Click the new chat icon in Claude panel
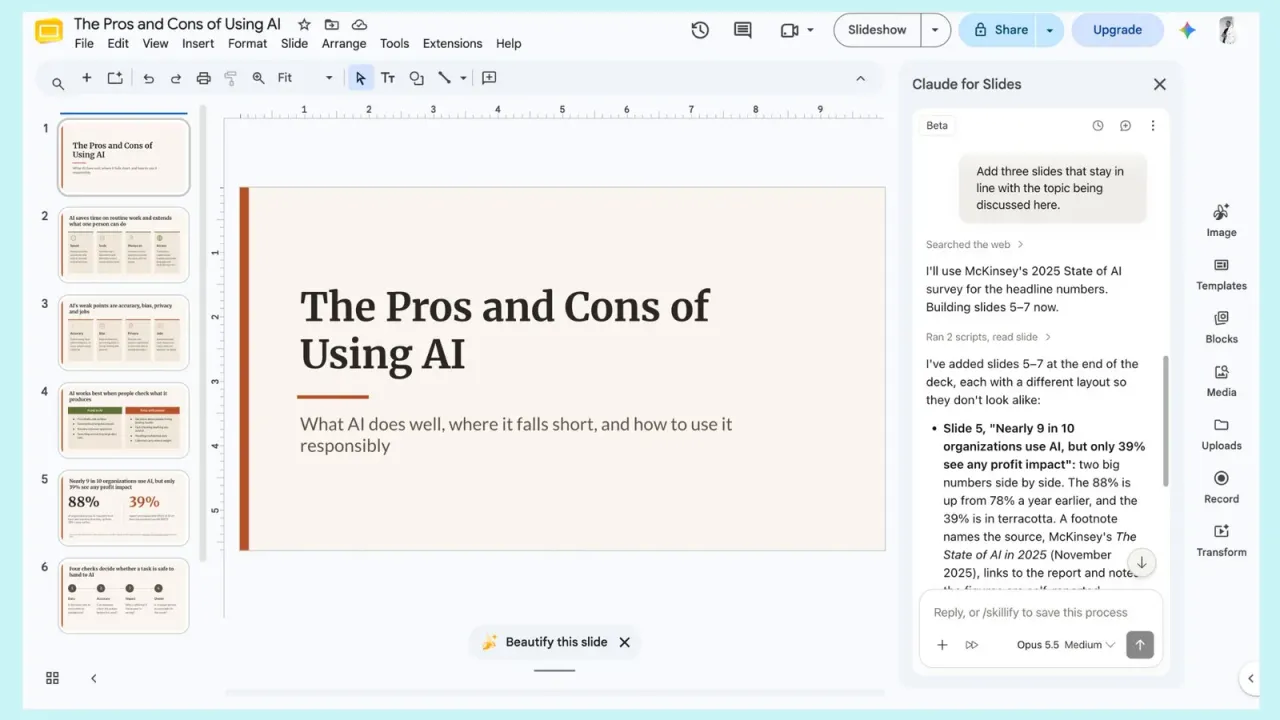1280x720 pixels. tap(1125, 126)
